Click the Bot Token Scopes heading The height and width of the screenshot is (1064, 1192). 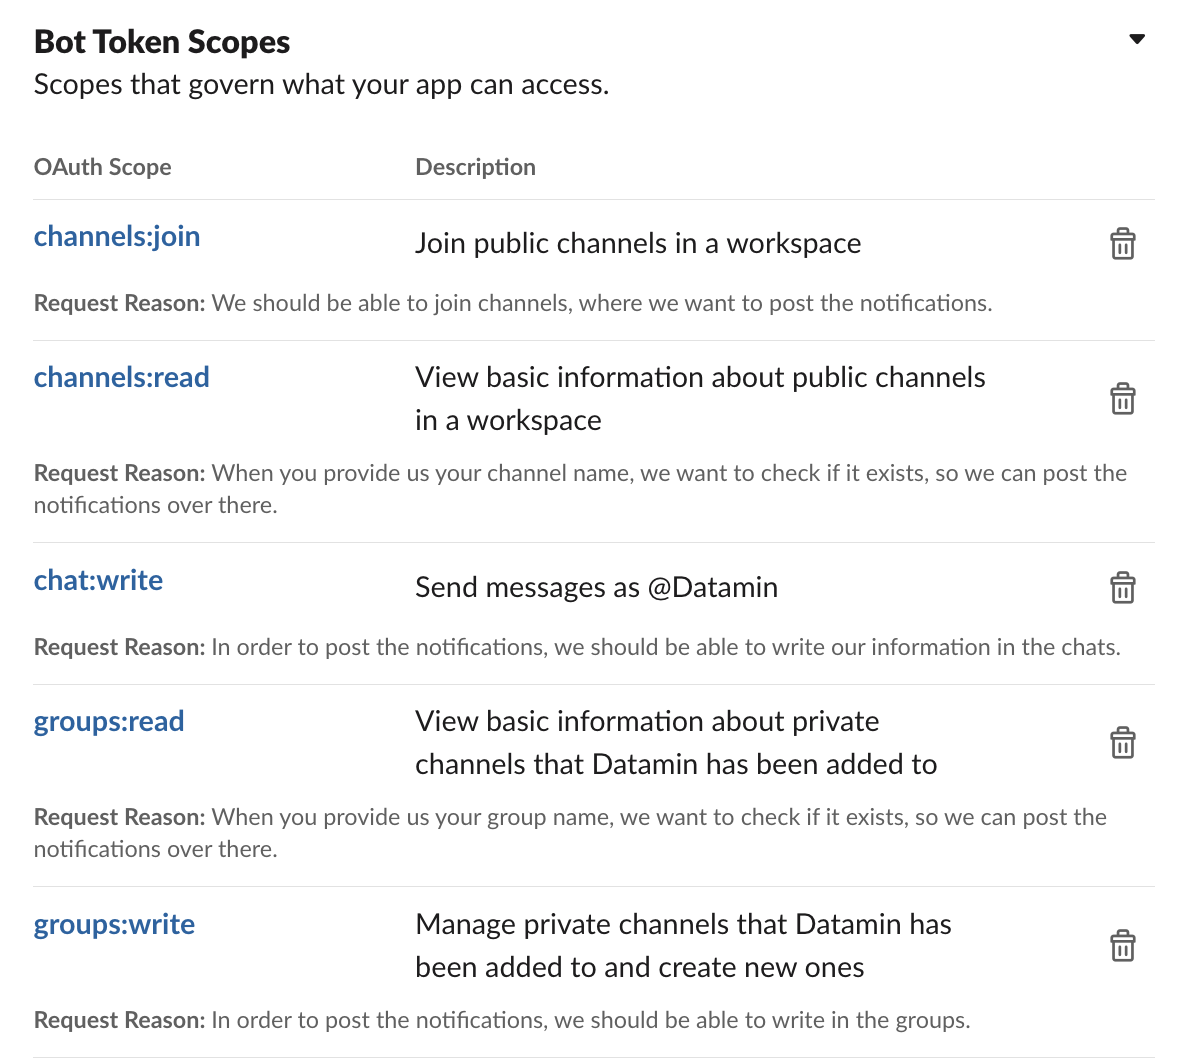pos(162,42)
